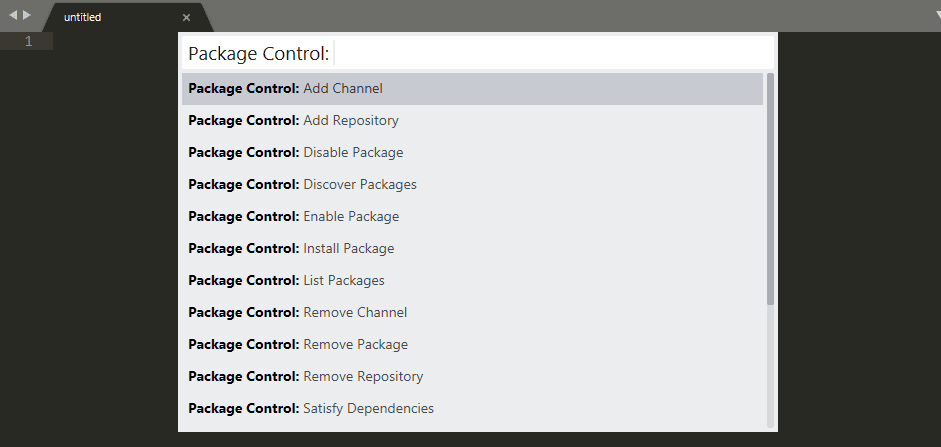Viewport: 941px width, 447px height.
Task: Run Package Control: Install Package
Action: pos(472,249)
